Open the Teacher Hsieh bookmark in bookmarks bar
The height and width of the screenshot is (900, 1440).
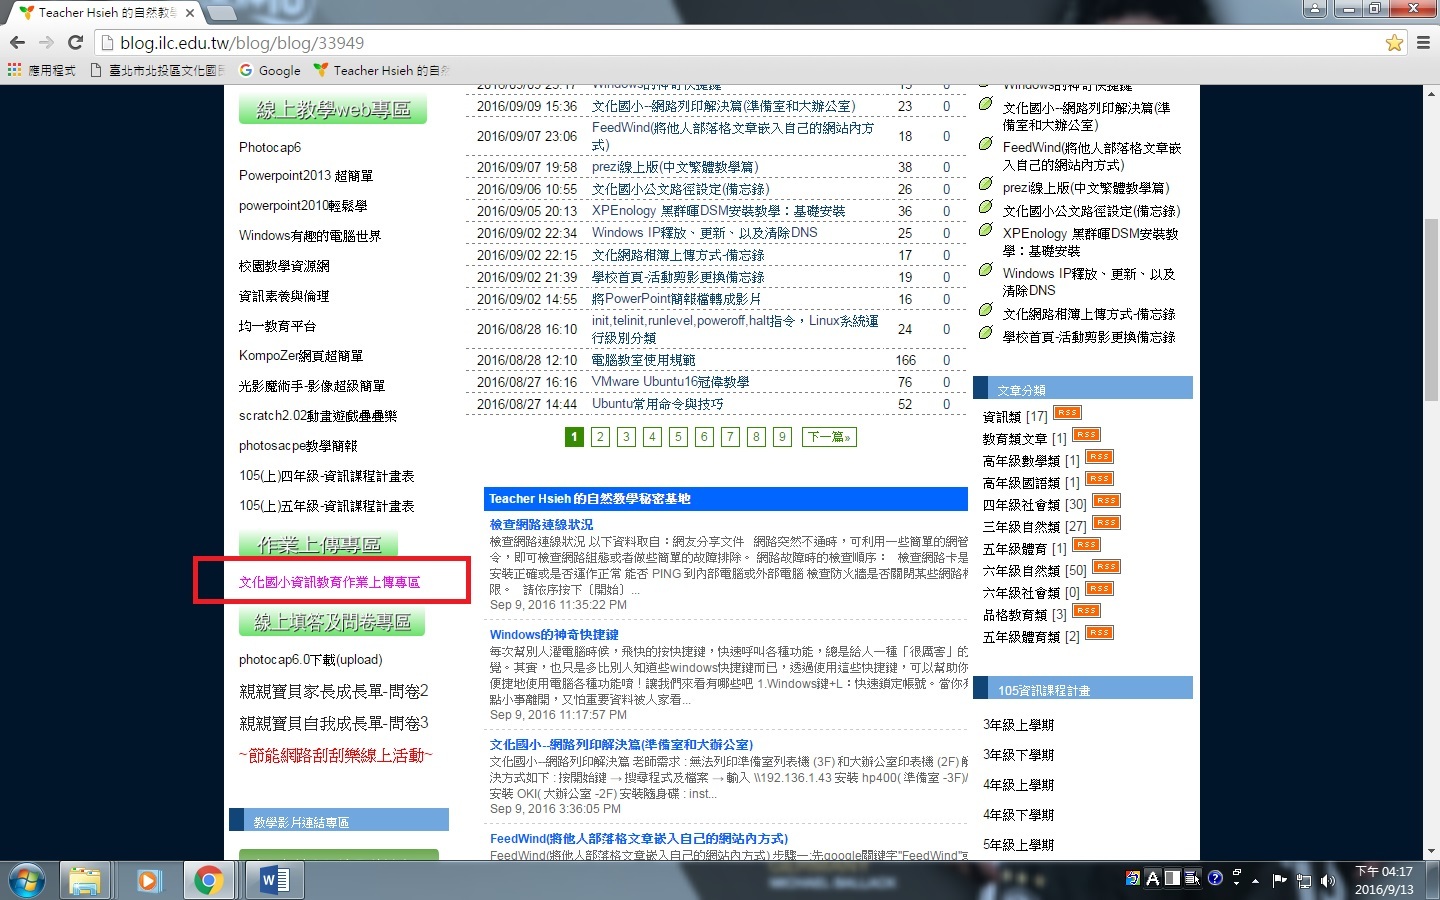pos(381,70)
